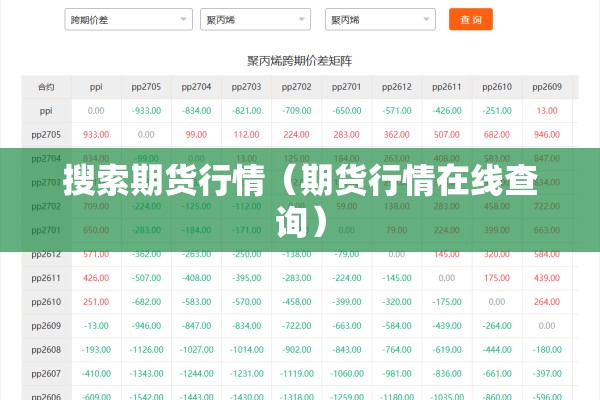This screenshot has height=400, width=600.
Task: Select the pp2611 row label
Action: [46, 278]
